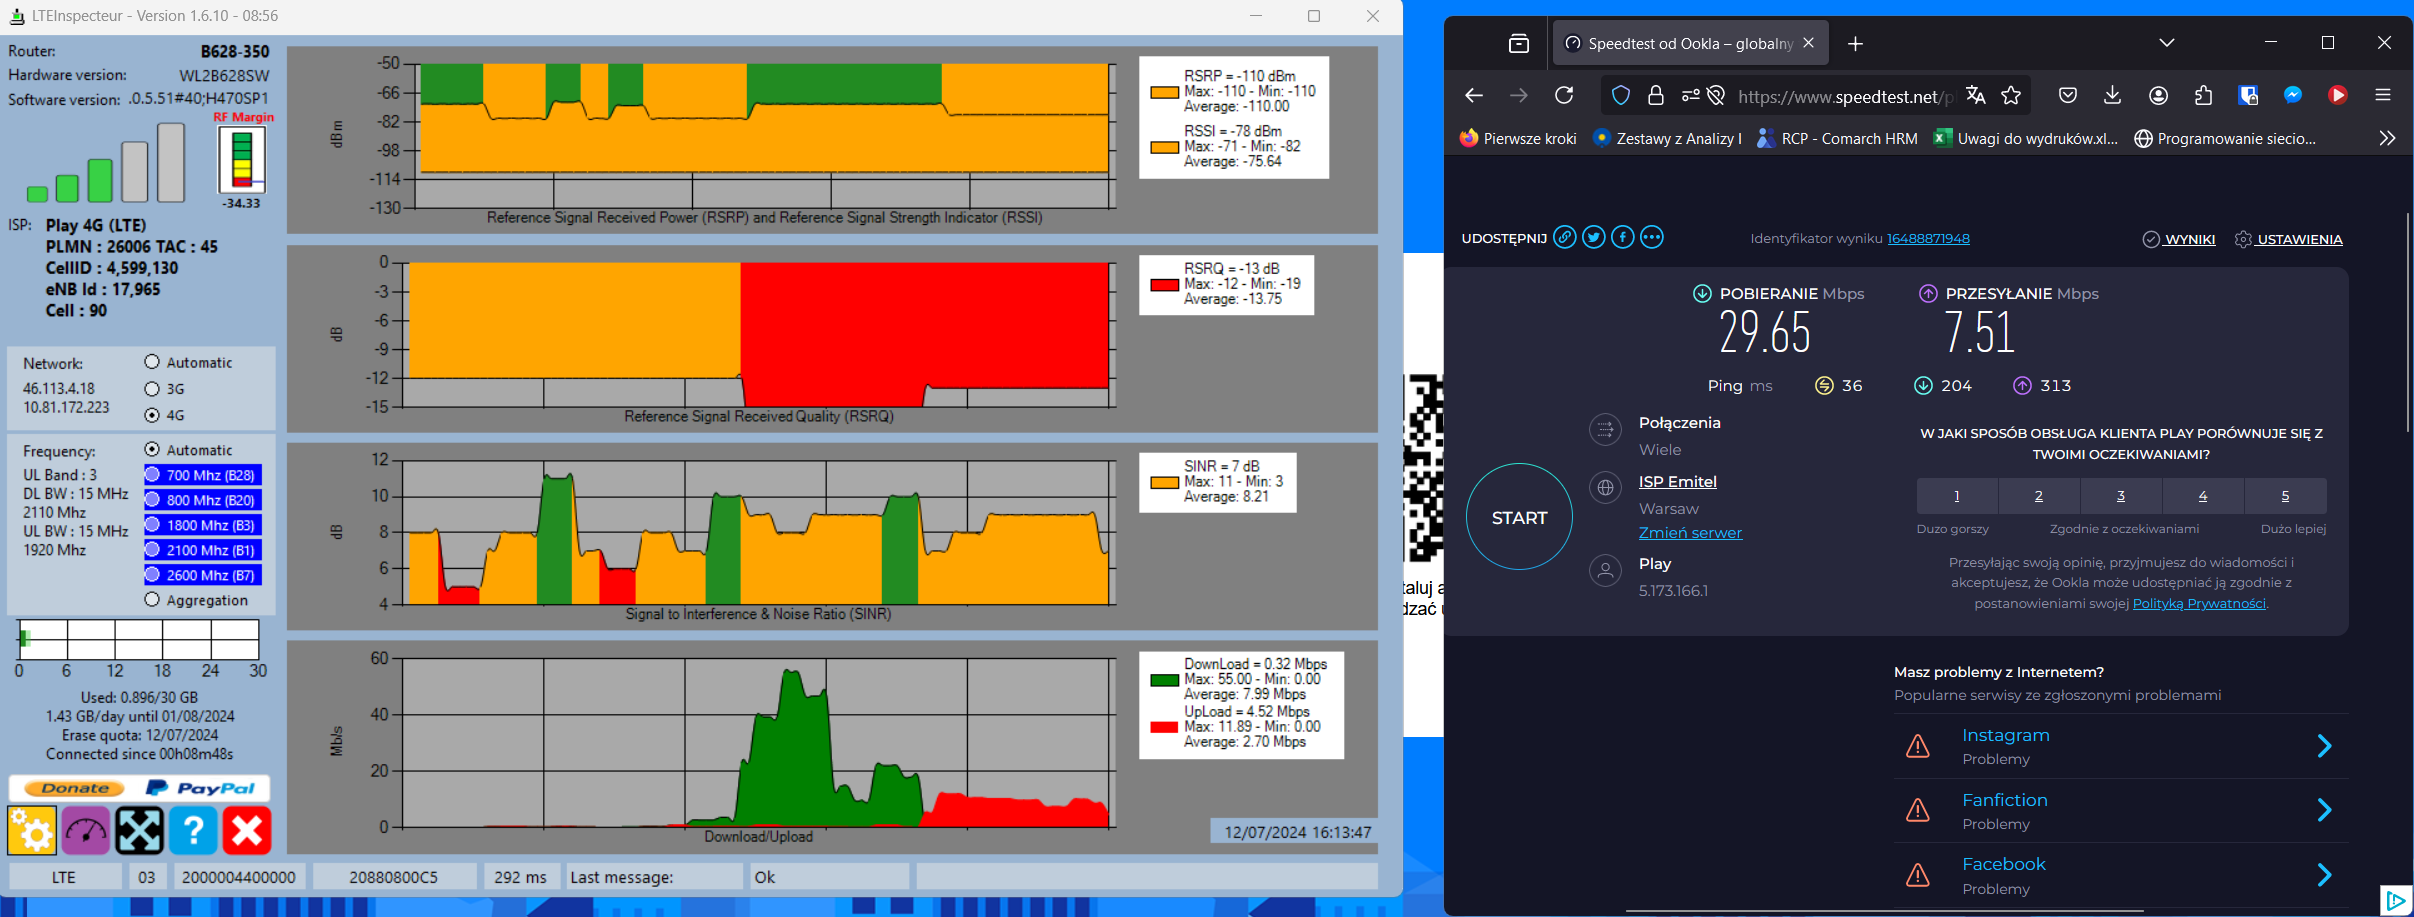Select 3G network mode
This screenshot has height=917, width=2414.
click(152, 389)
